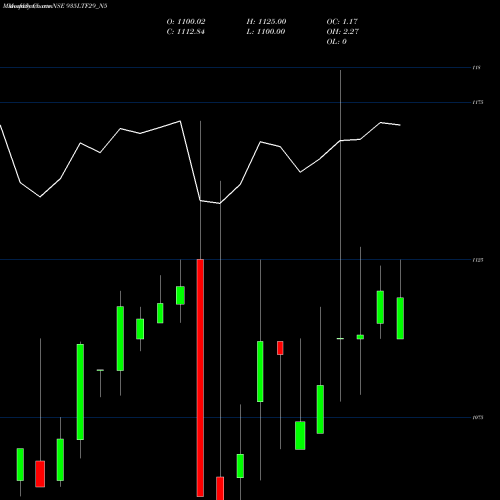Select the 1175 price axis label
500x500 pixels.
click(x=478, y=102)
